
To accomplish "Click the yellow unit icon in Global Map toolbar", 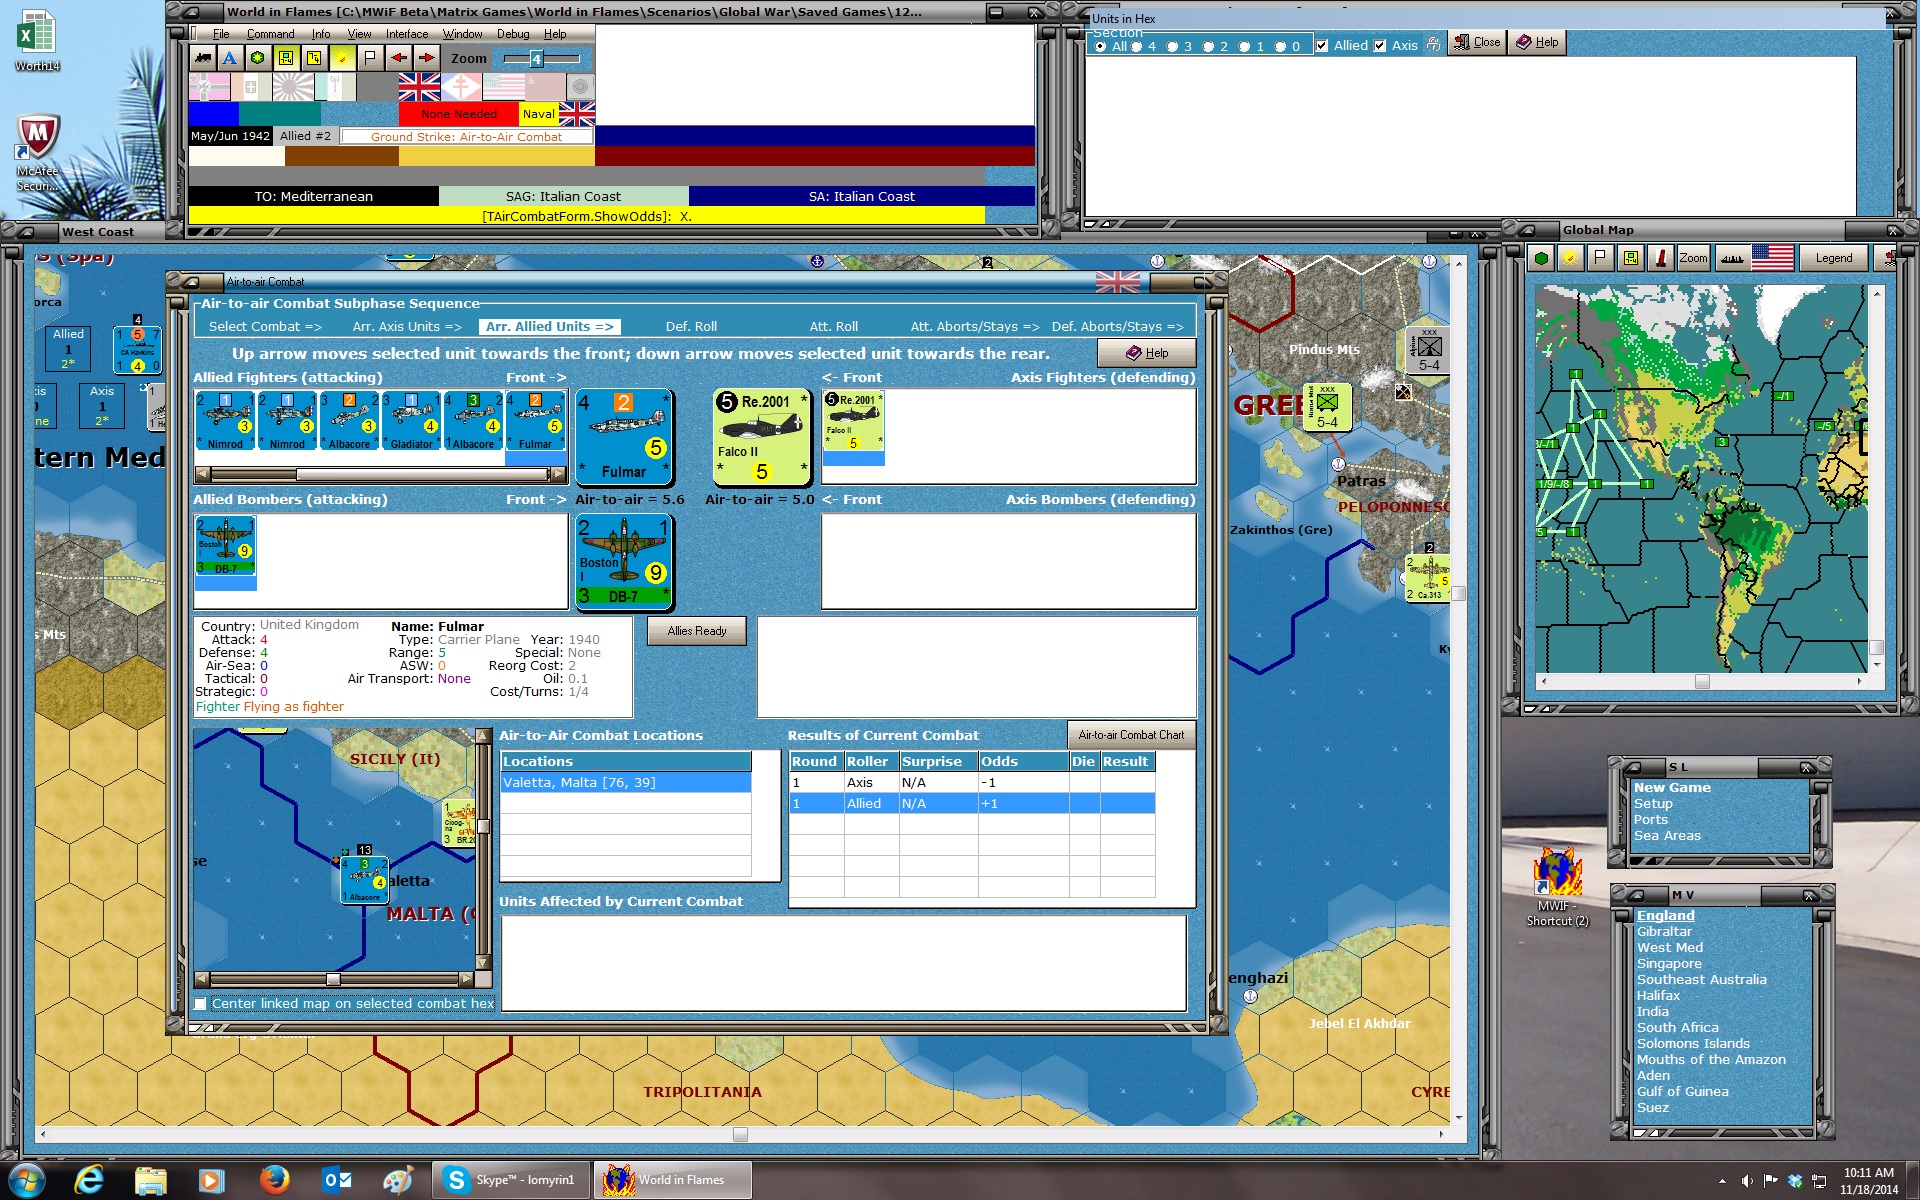I will click(1631, 258).
